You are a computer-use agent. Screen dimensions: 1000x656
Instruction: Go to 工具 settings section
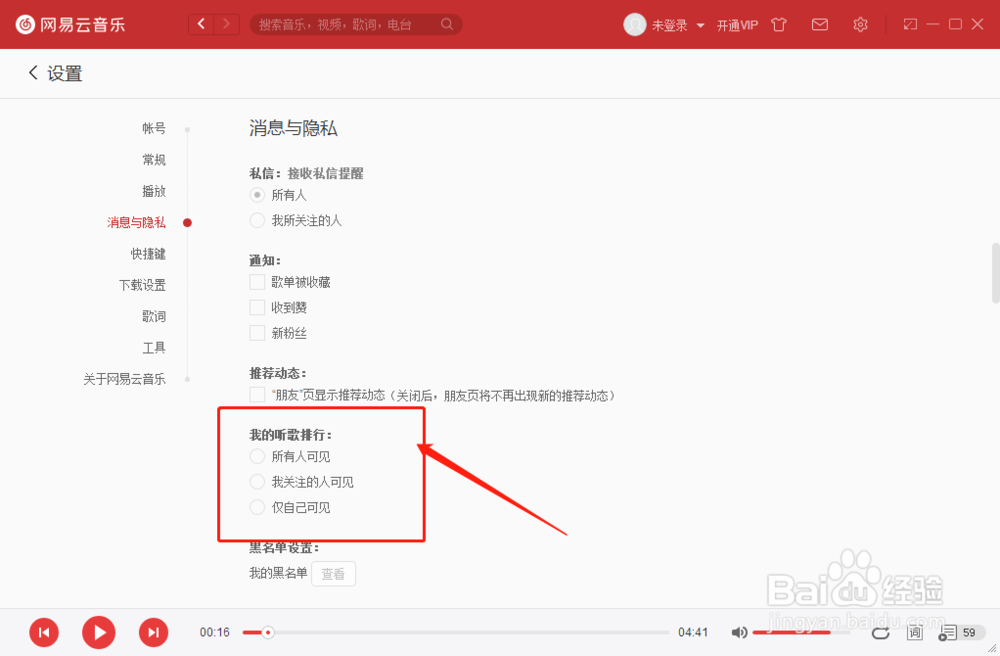154,347
